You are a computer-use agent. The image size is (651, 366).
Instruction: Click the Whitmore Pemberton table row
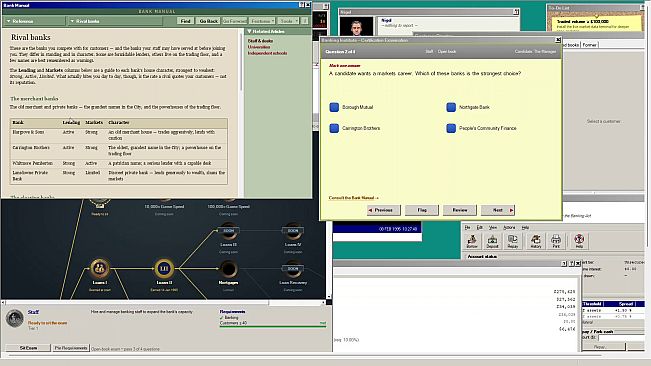click(x=119, y=163)
